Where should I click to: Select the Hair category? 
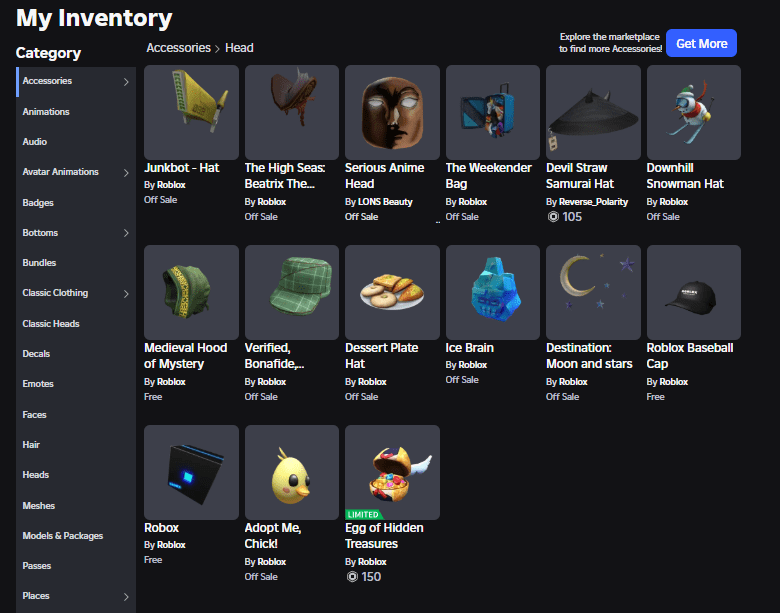click(x=31, y=445)
